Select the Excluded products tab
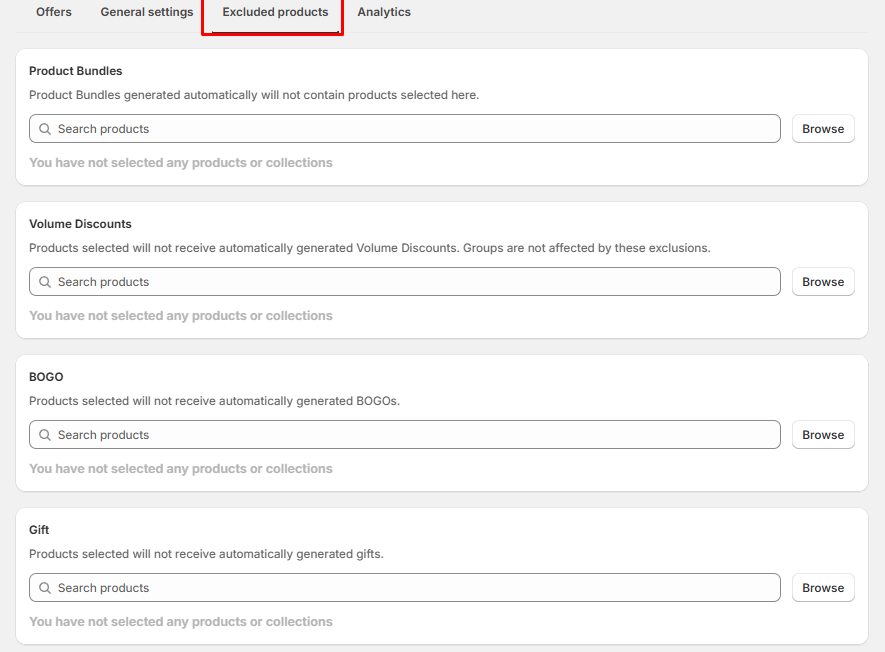 (275, 12)
